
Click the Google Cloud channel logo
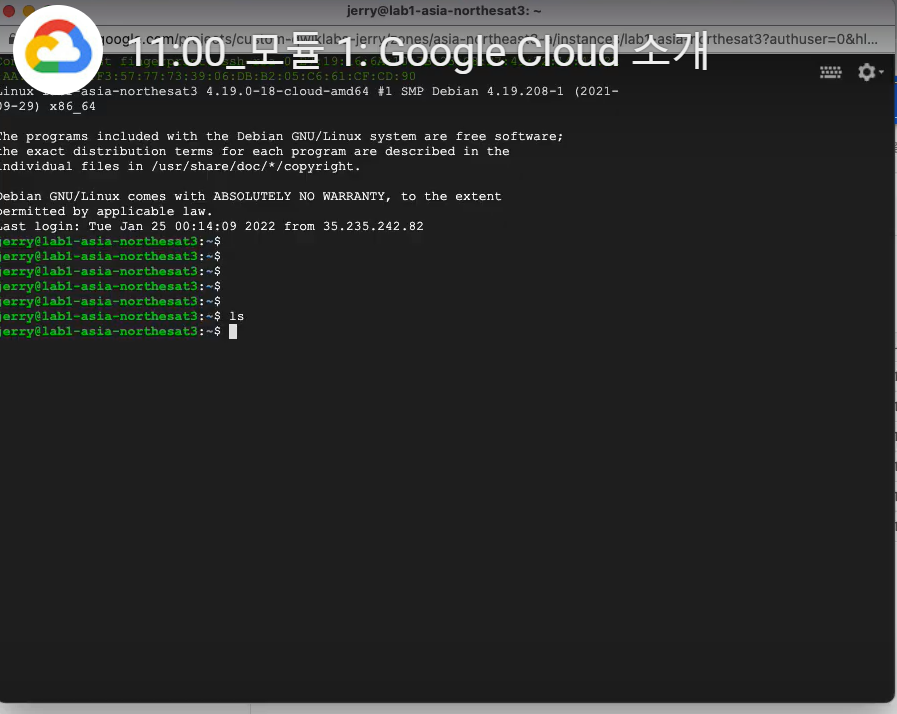[58, 49]
